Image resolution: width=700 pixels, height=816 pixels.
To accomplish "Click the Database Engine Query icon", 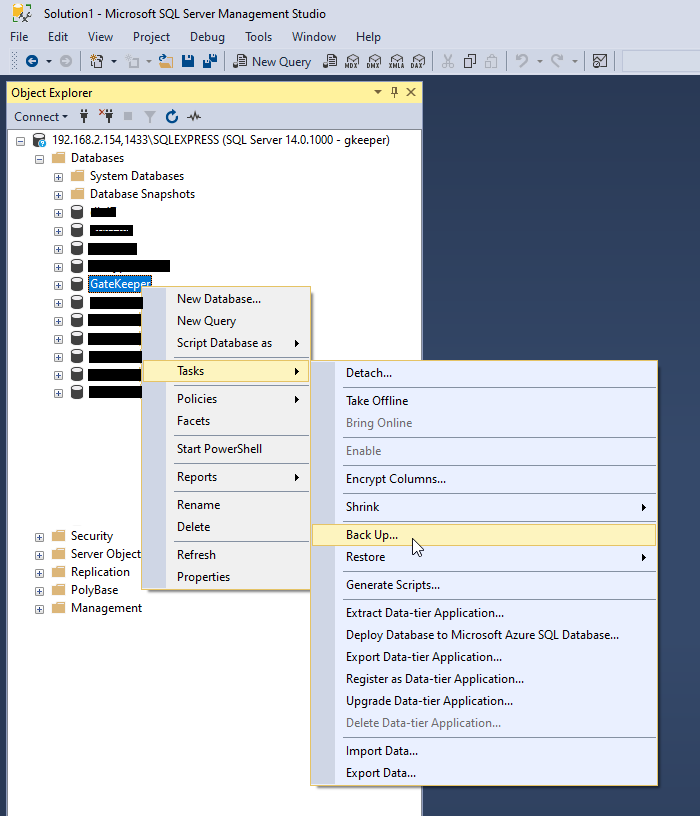I will click(330, 61).
